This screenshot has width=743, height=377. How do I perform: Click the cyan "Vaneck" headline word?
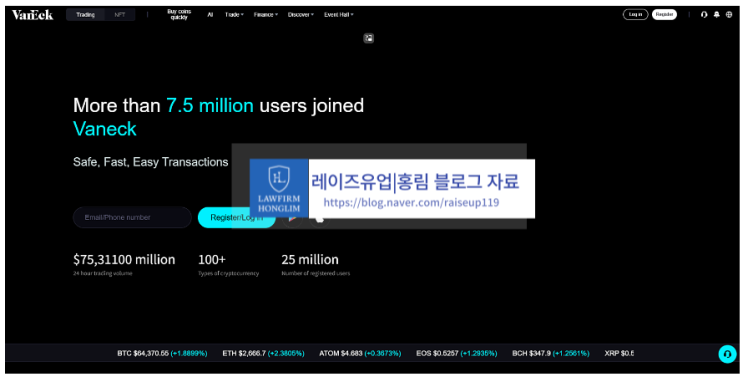pos(105,129)
